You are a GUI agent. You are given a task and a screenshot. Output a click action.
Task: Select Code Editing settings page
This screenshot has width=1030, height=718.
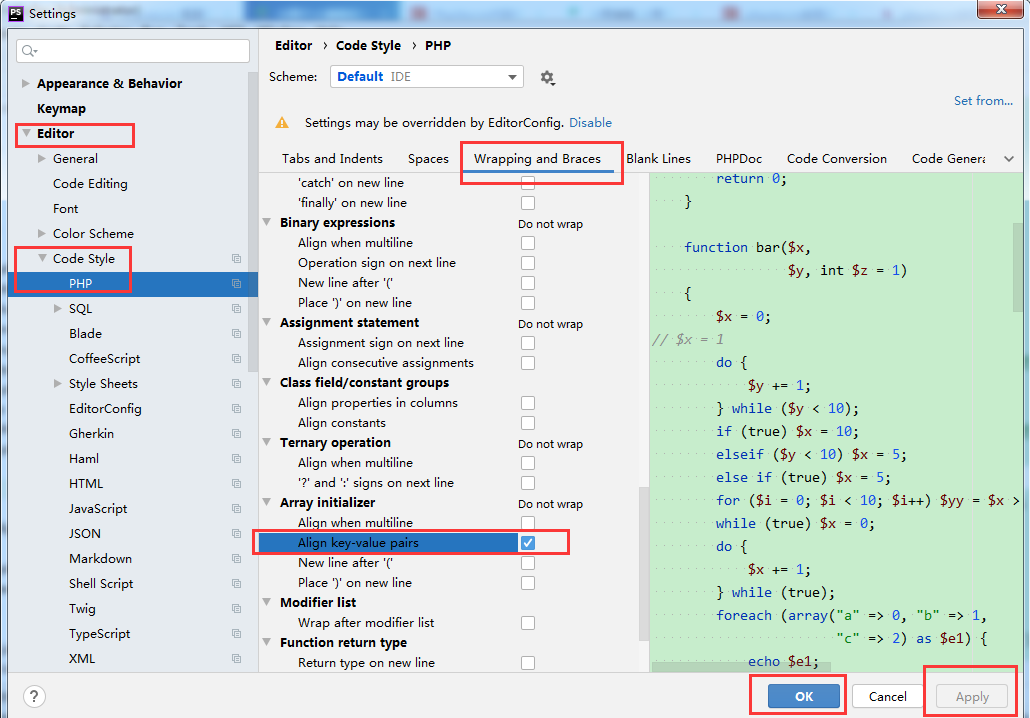tap(90, 183)
